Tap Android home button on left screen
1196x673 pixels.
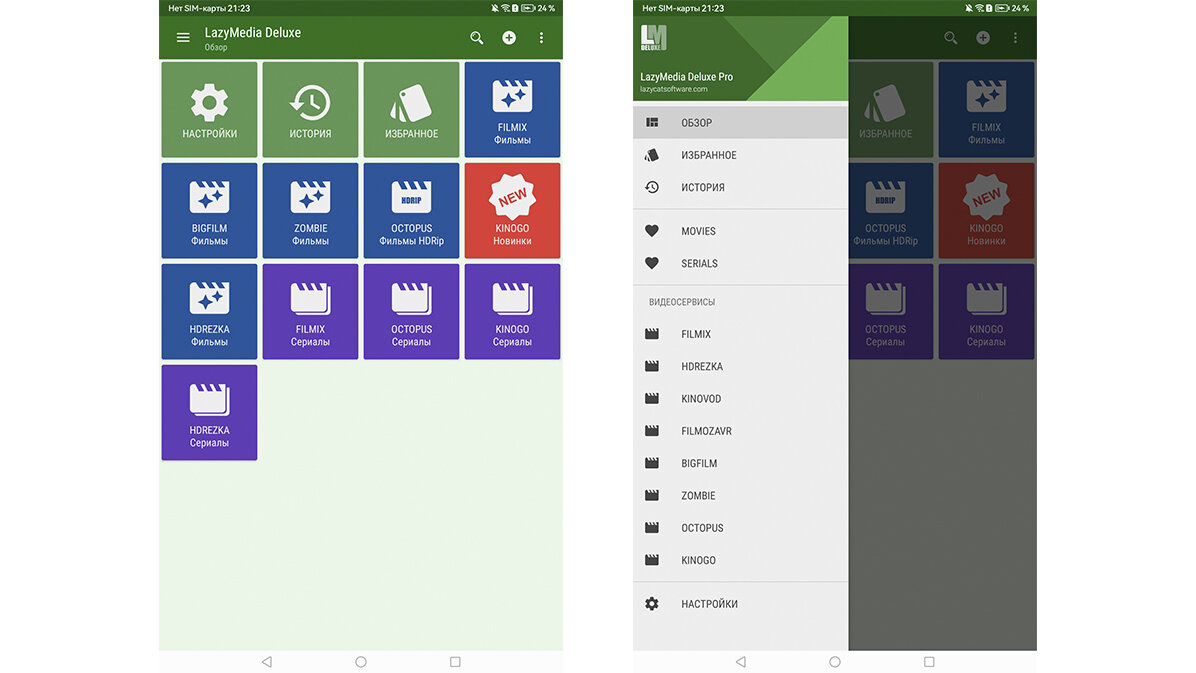tap(361, 662)
